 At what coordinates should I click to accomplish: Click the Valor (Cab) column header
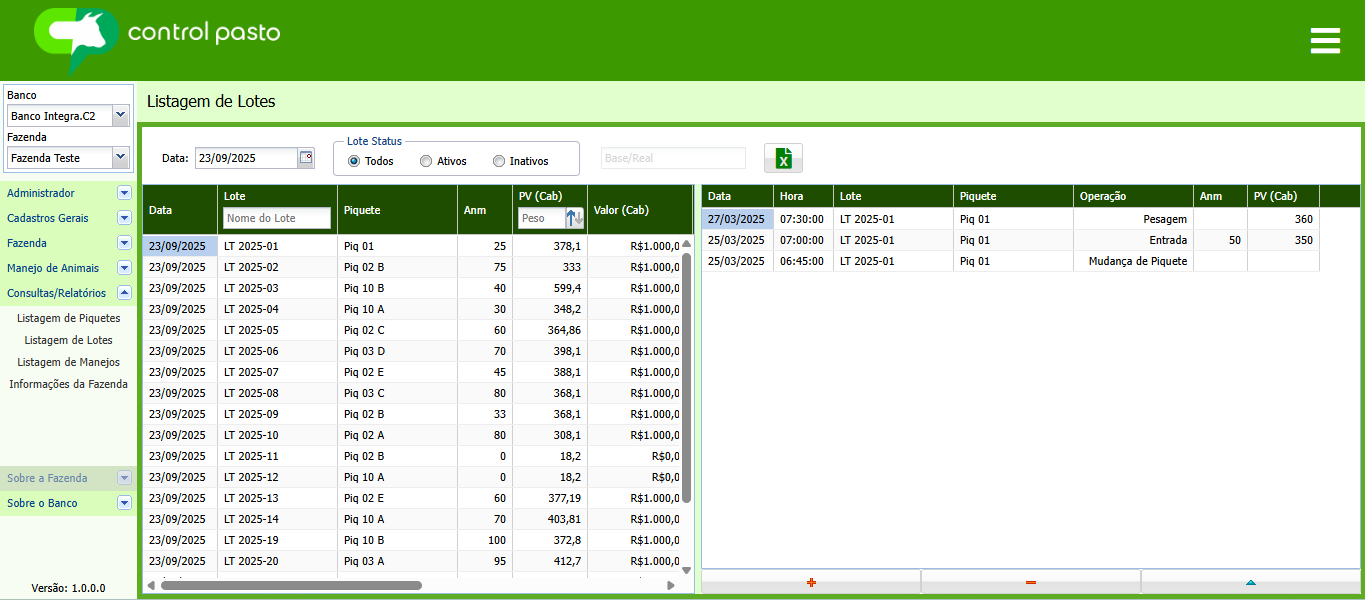pos(640,210)
